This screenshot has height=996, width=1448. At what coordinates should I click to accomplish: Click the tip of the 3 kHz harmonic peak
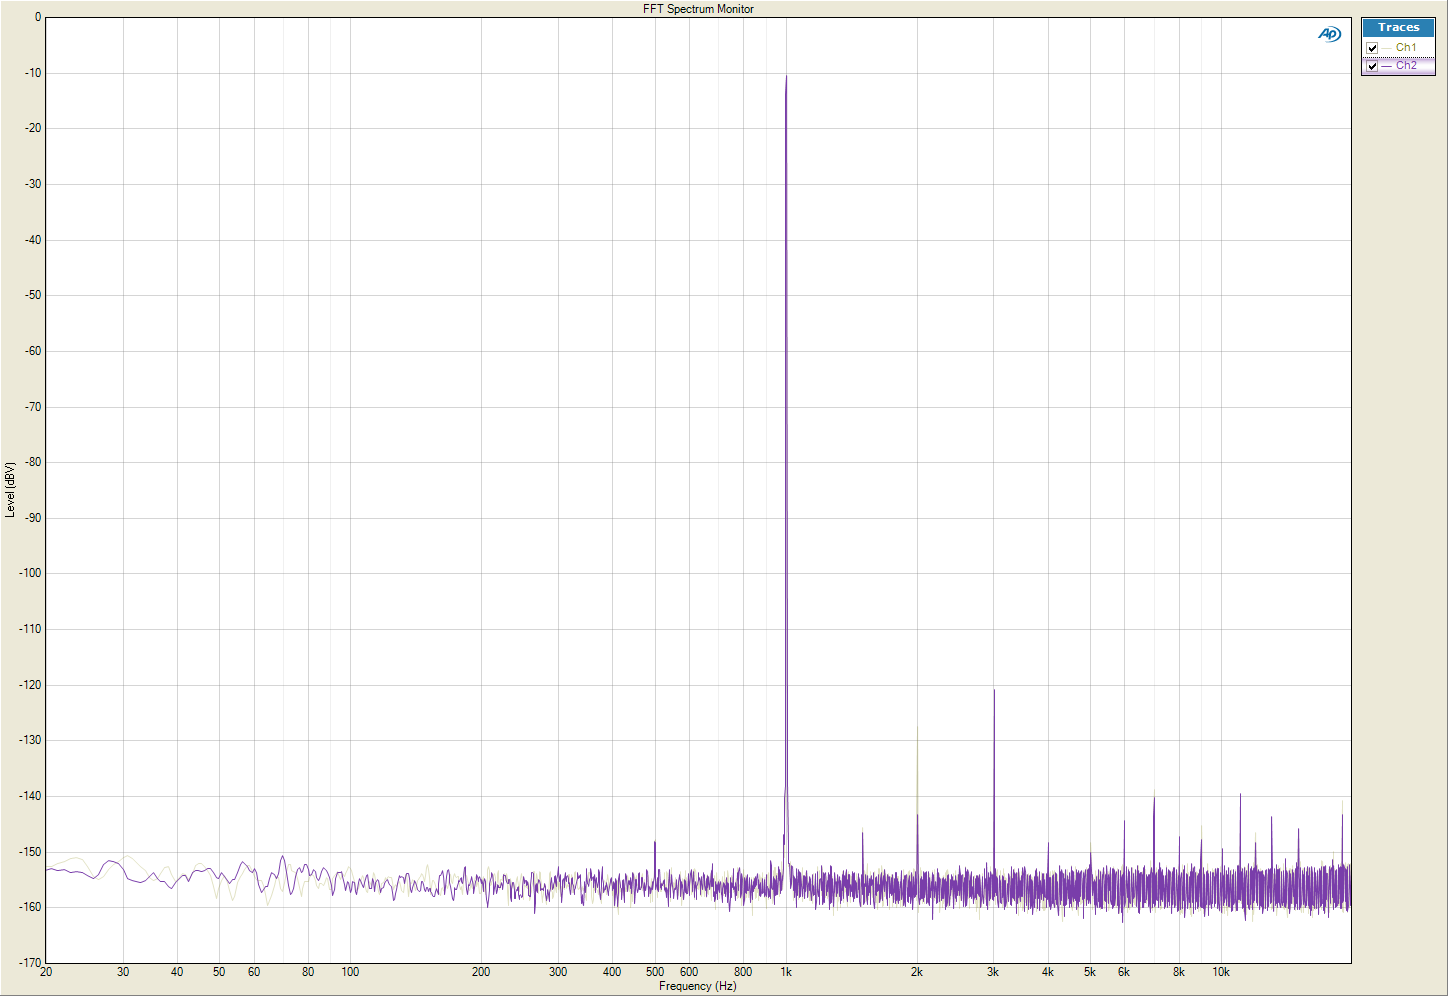click(994, 690)
